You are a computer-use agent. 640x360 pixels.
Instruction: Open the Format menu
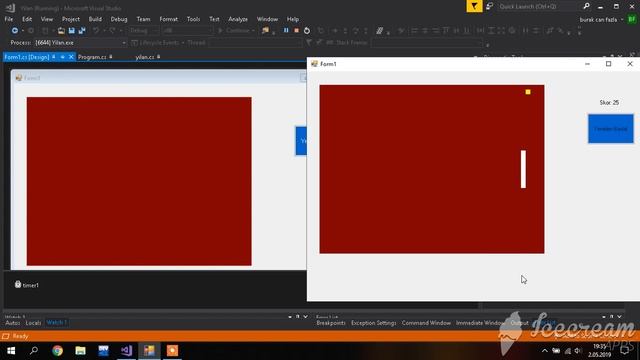click(x=169, y=19)
